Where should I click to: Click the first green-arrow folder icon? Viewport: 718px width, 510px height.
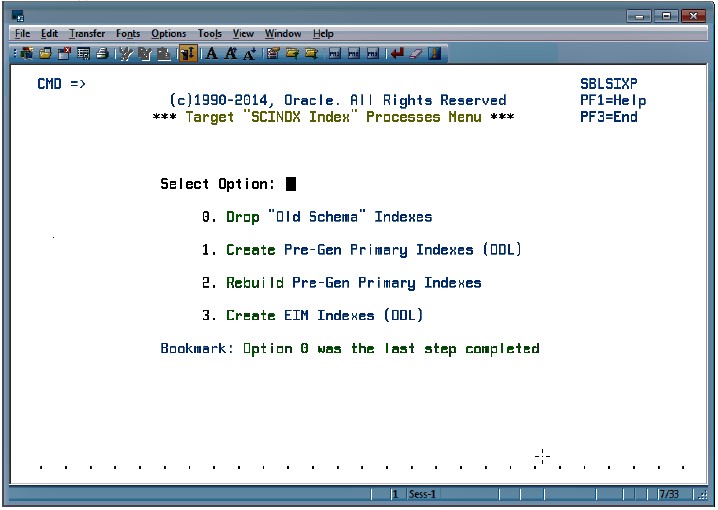tap(292, 54)
